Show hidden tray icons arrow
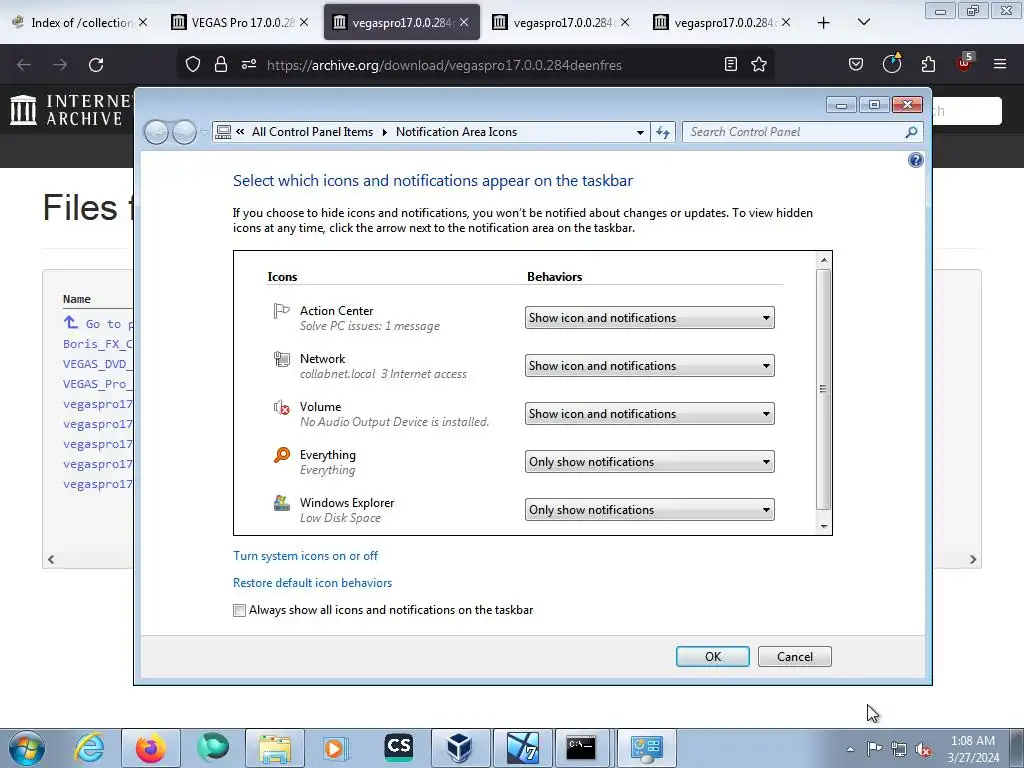 coord(850,749)
